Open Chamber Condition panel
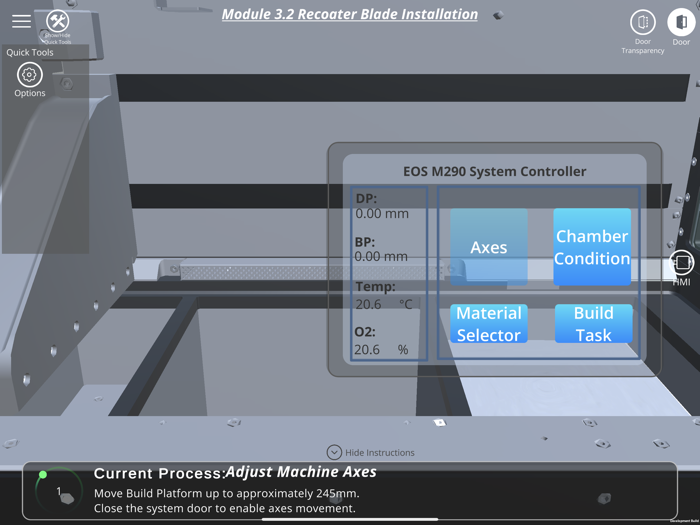This screenshot has height=525, width=700. coord(592,247)
